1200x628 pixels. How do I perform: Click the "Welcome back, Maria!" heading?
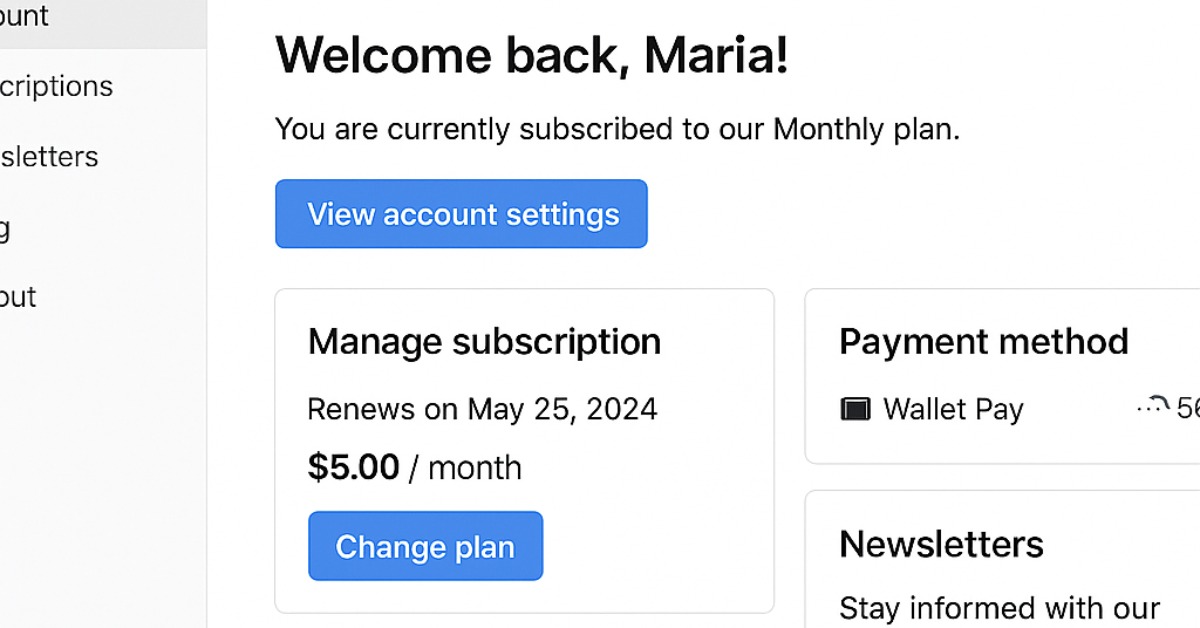pos(531,55)
